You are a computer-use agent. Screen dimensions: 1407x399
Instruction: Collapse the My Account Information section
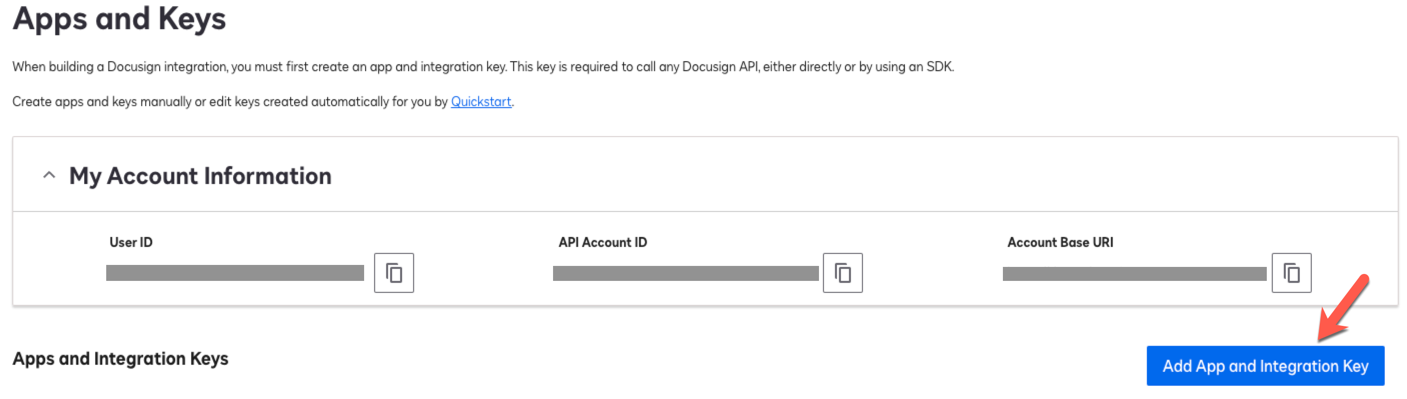point(48,175)
